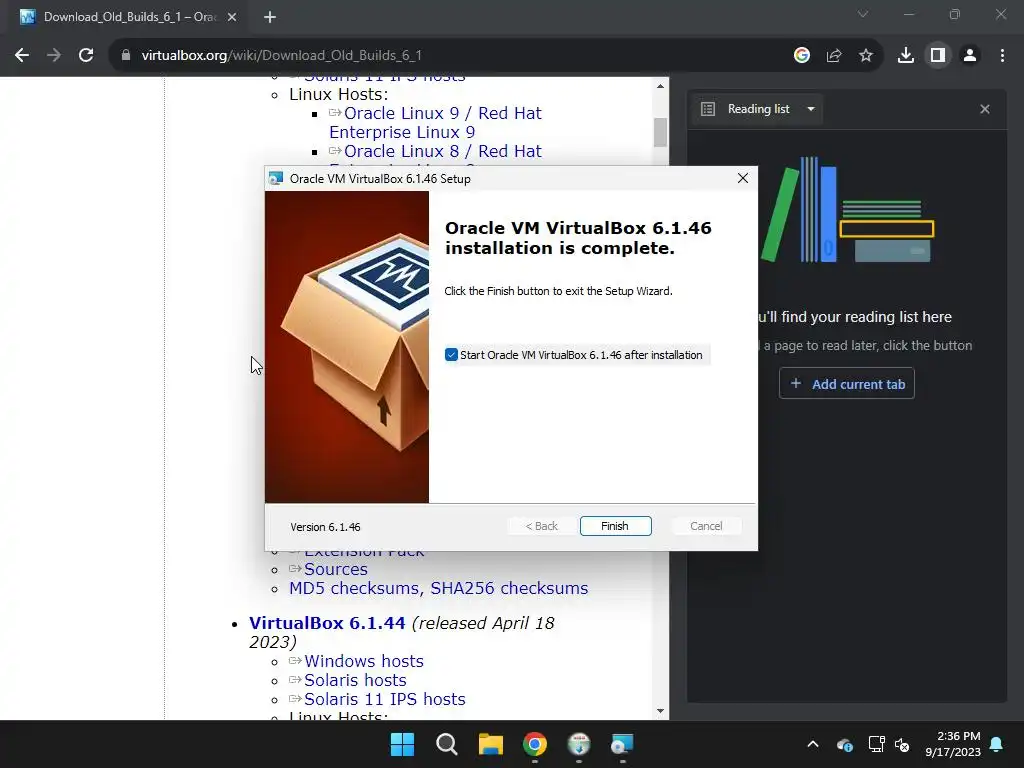Open the tab search chevron

[863, 14]
